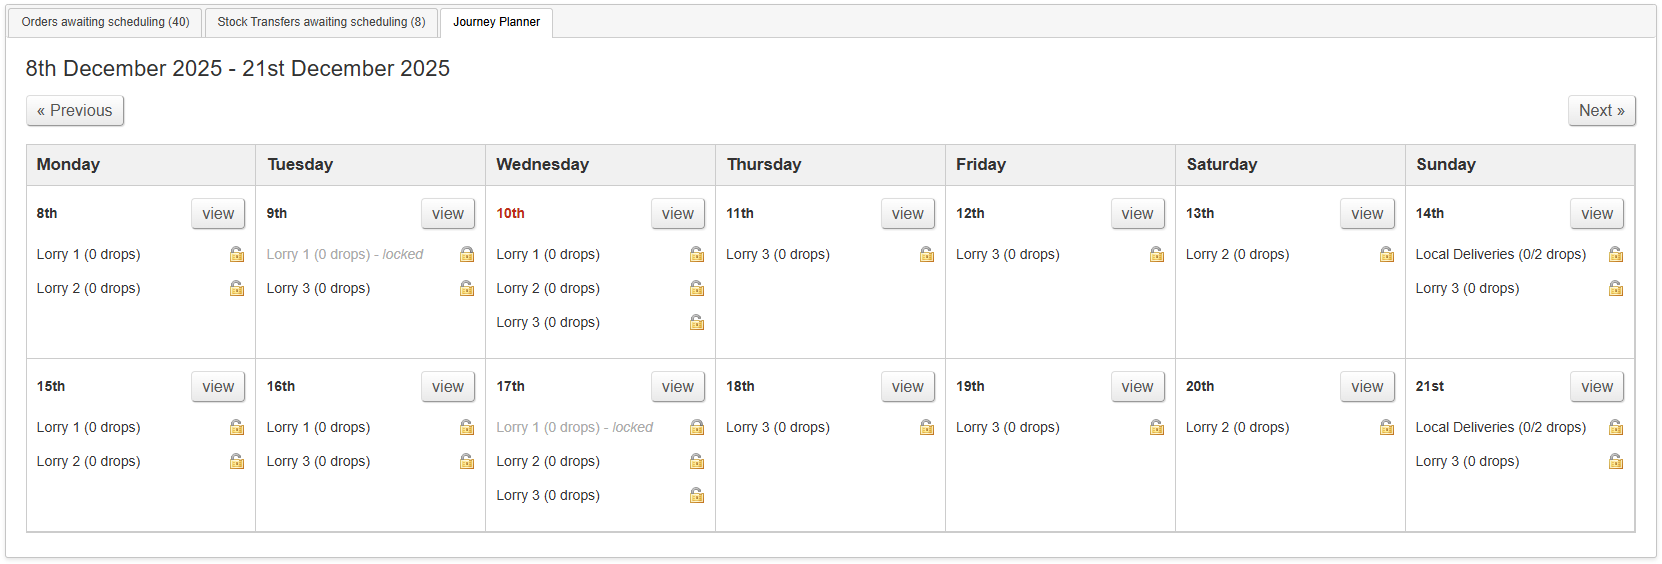Click the lock icon for Lorry 3 on the 11th
1662x564 pixels.
click(x=927, y=254)
